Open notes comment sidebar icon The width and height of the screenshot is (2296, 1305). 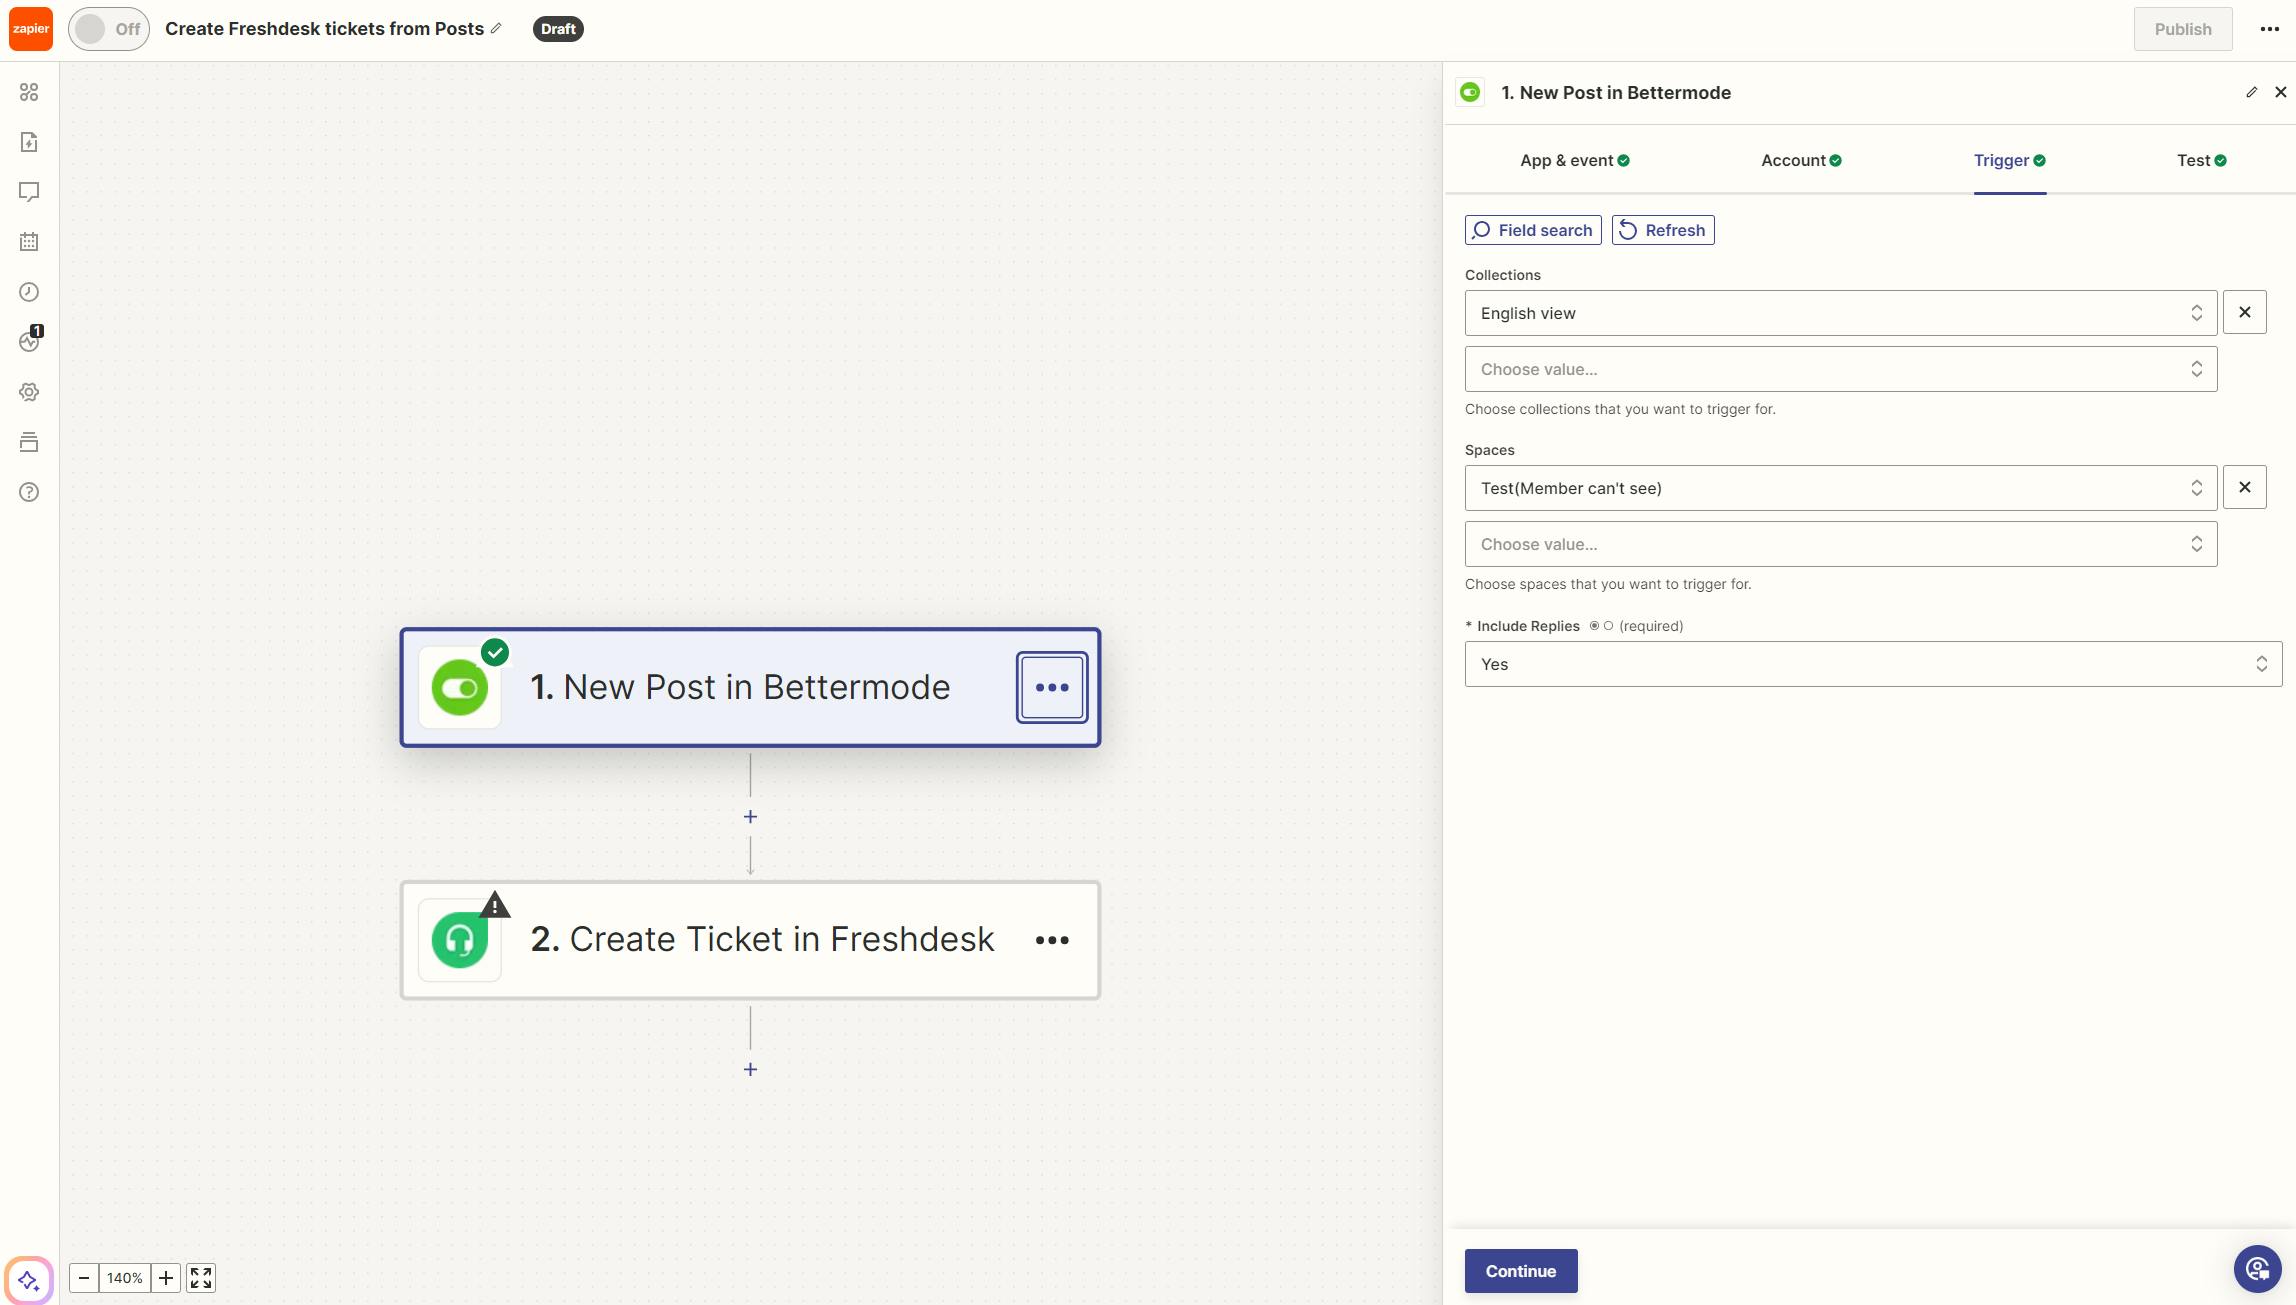pos(29,192)
